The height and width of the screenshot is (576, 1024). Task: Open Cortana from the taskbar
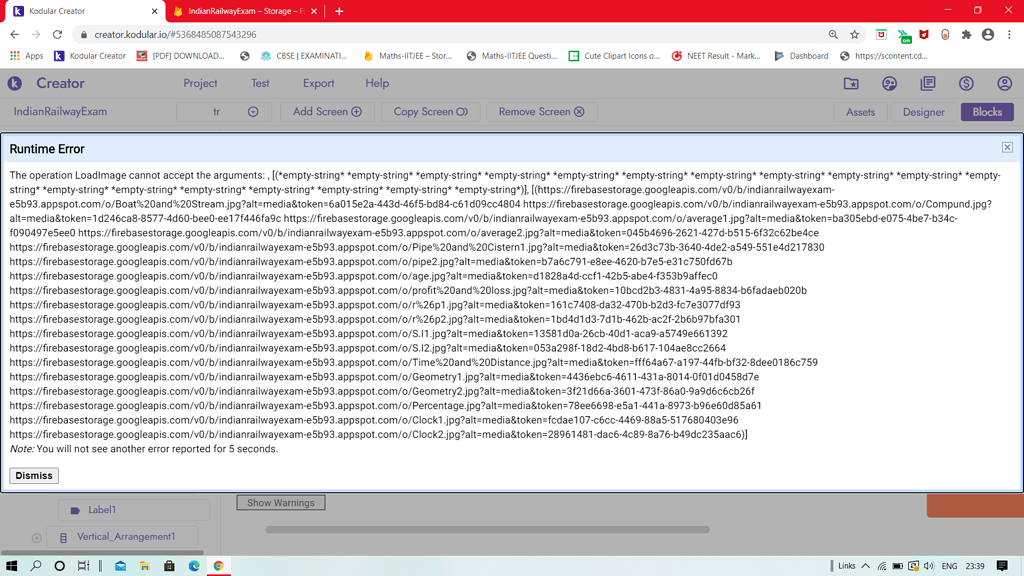coord(59,566)
